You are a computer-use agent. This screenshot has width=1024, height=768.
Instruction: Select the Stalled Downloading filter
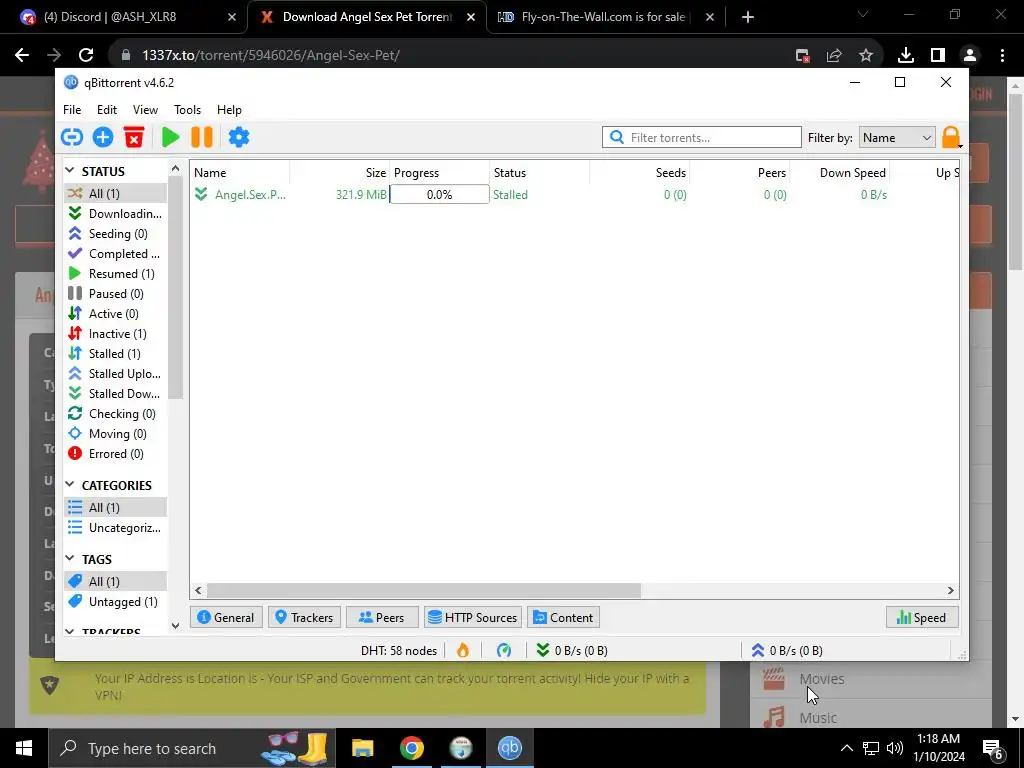pyautogui.click(x=116, y=394)
